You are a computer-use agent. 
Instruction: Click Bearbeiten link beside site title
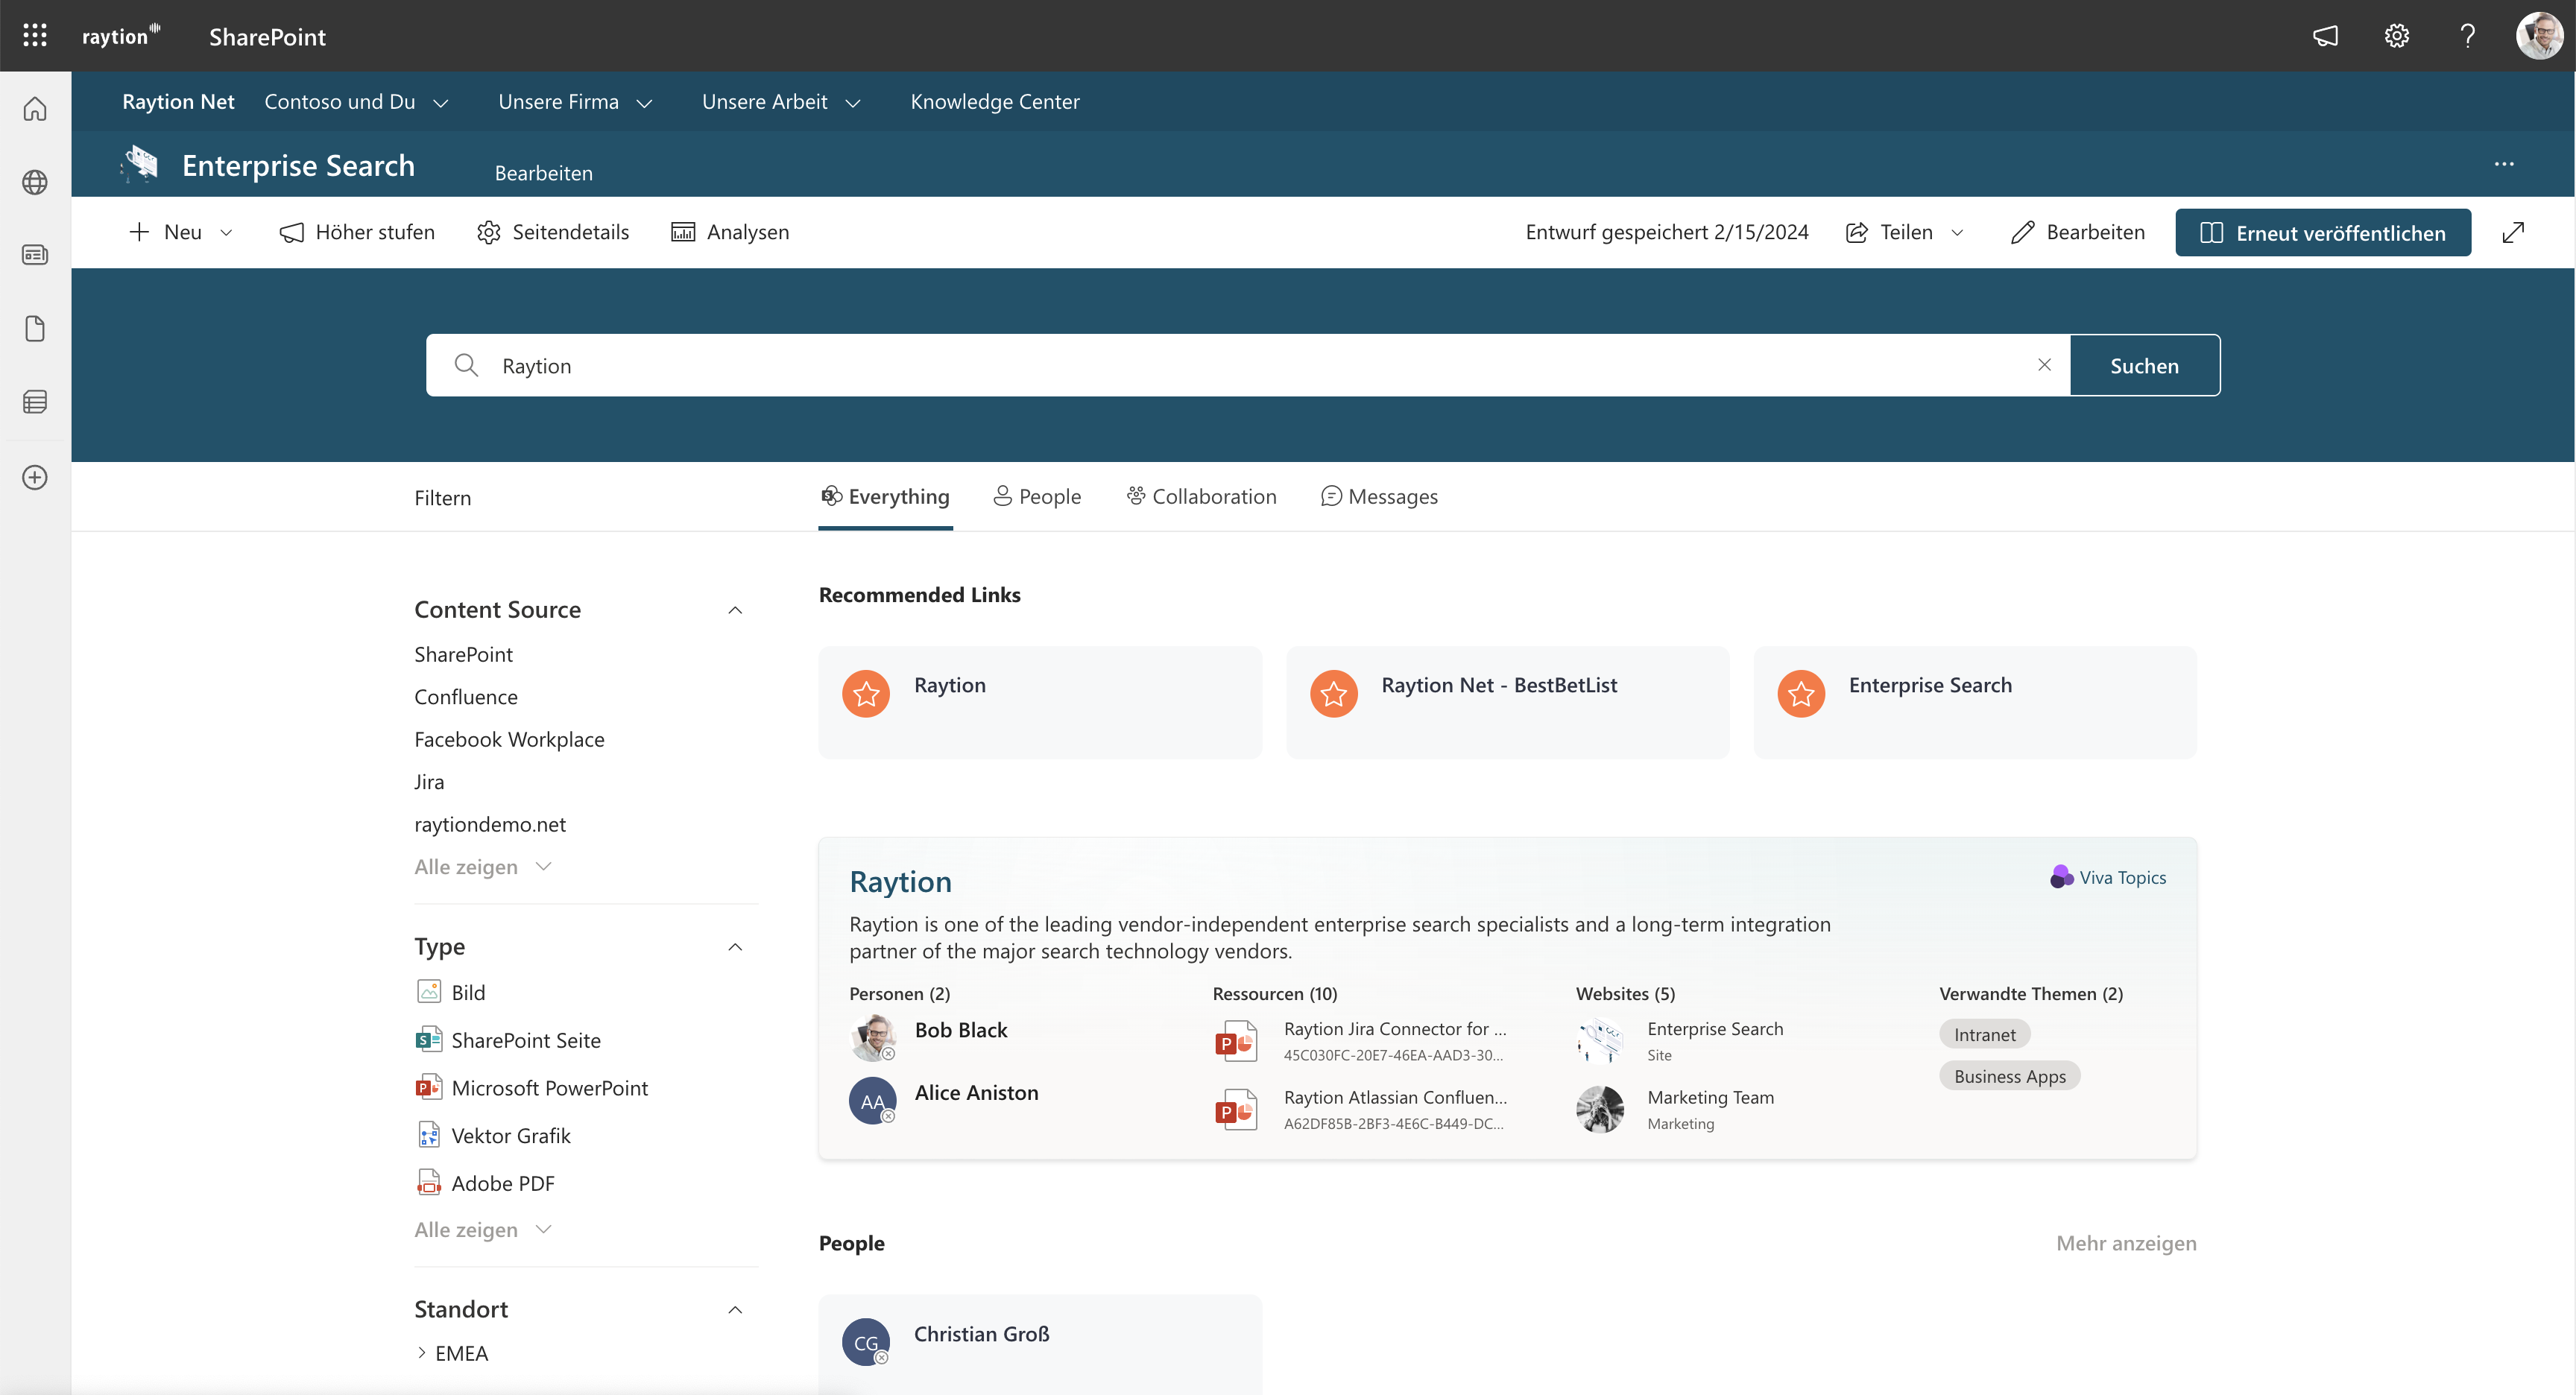(543, 173)
